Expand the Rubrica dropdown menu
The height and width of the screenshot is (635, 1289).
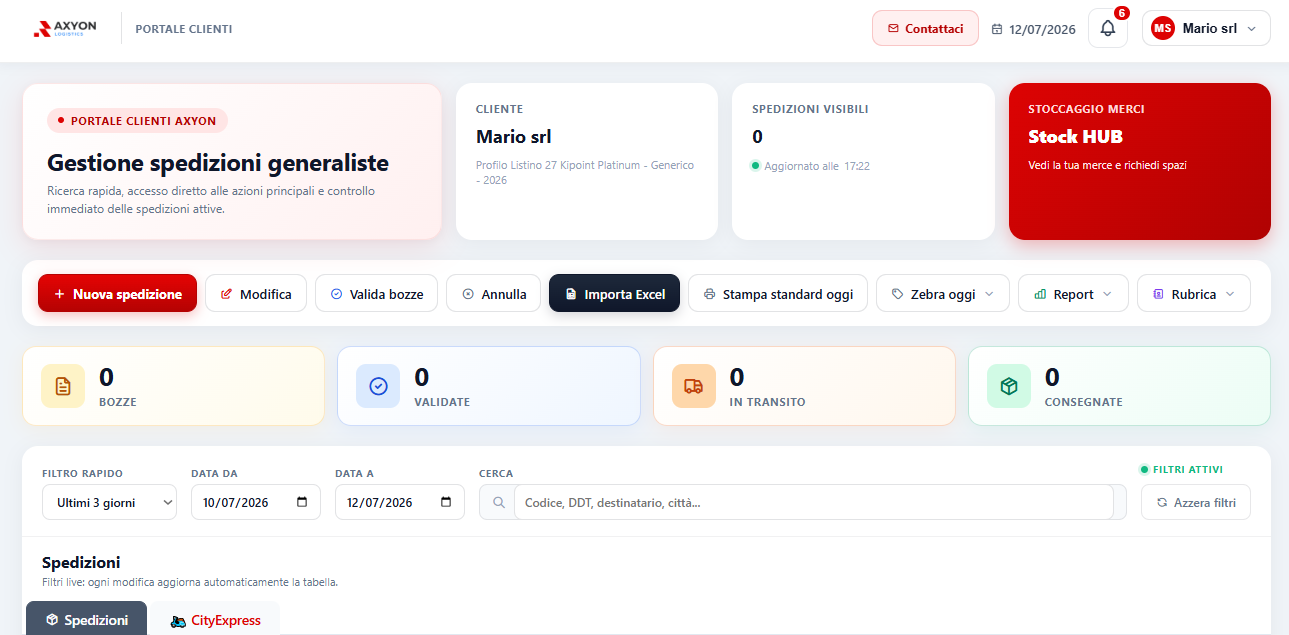click(x=1229, y=294)
